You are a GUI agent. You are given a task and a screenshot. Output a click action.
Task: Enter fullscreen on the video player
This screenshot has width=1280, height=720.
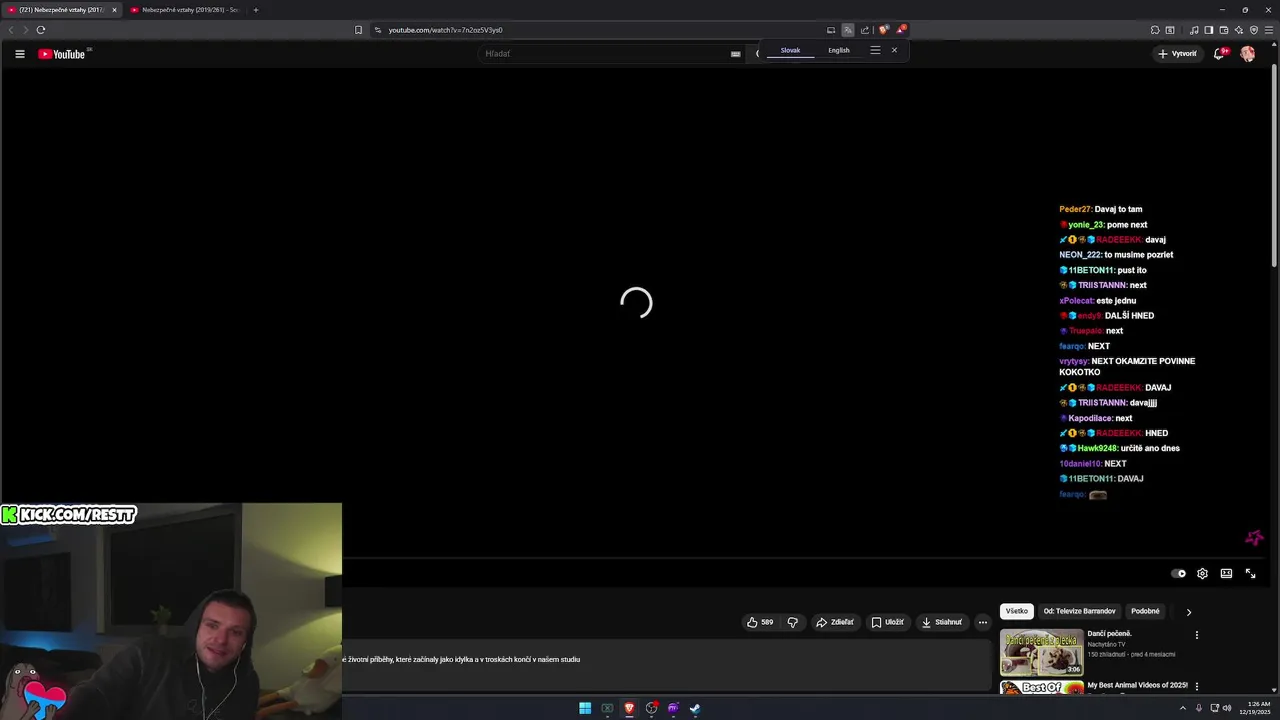(x=1250, y=574)
